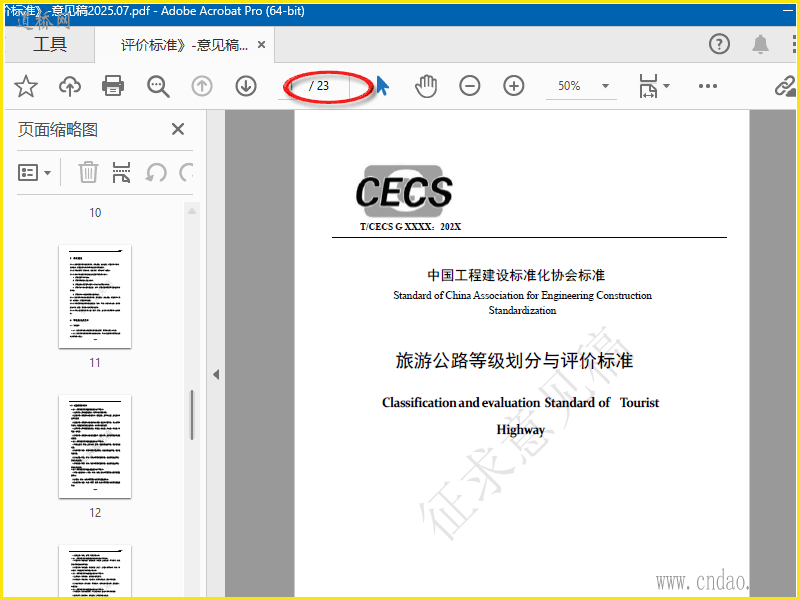The height and width of the screenshot is (600, 800).
Task: Click the 中国工程建设标准化协会标准 heading
Action: click(x=516, y=276)
